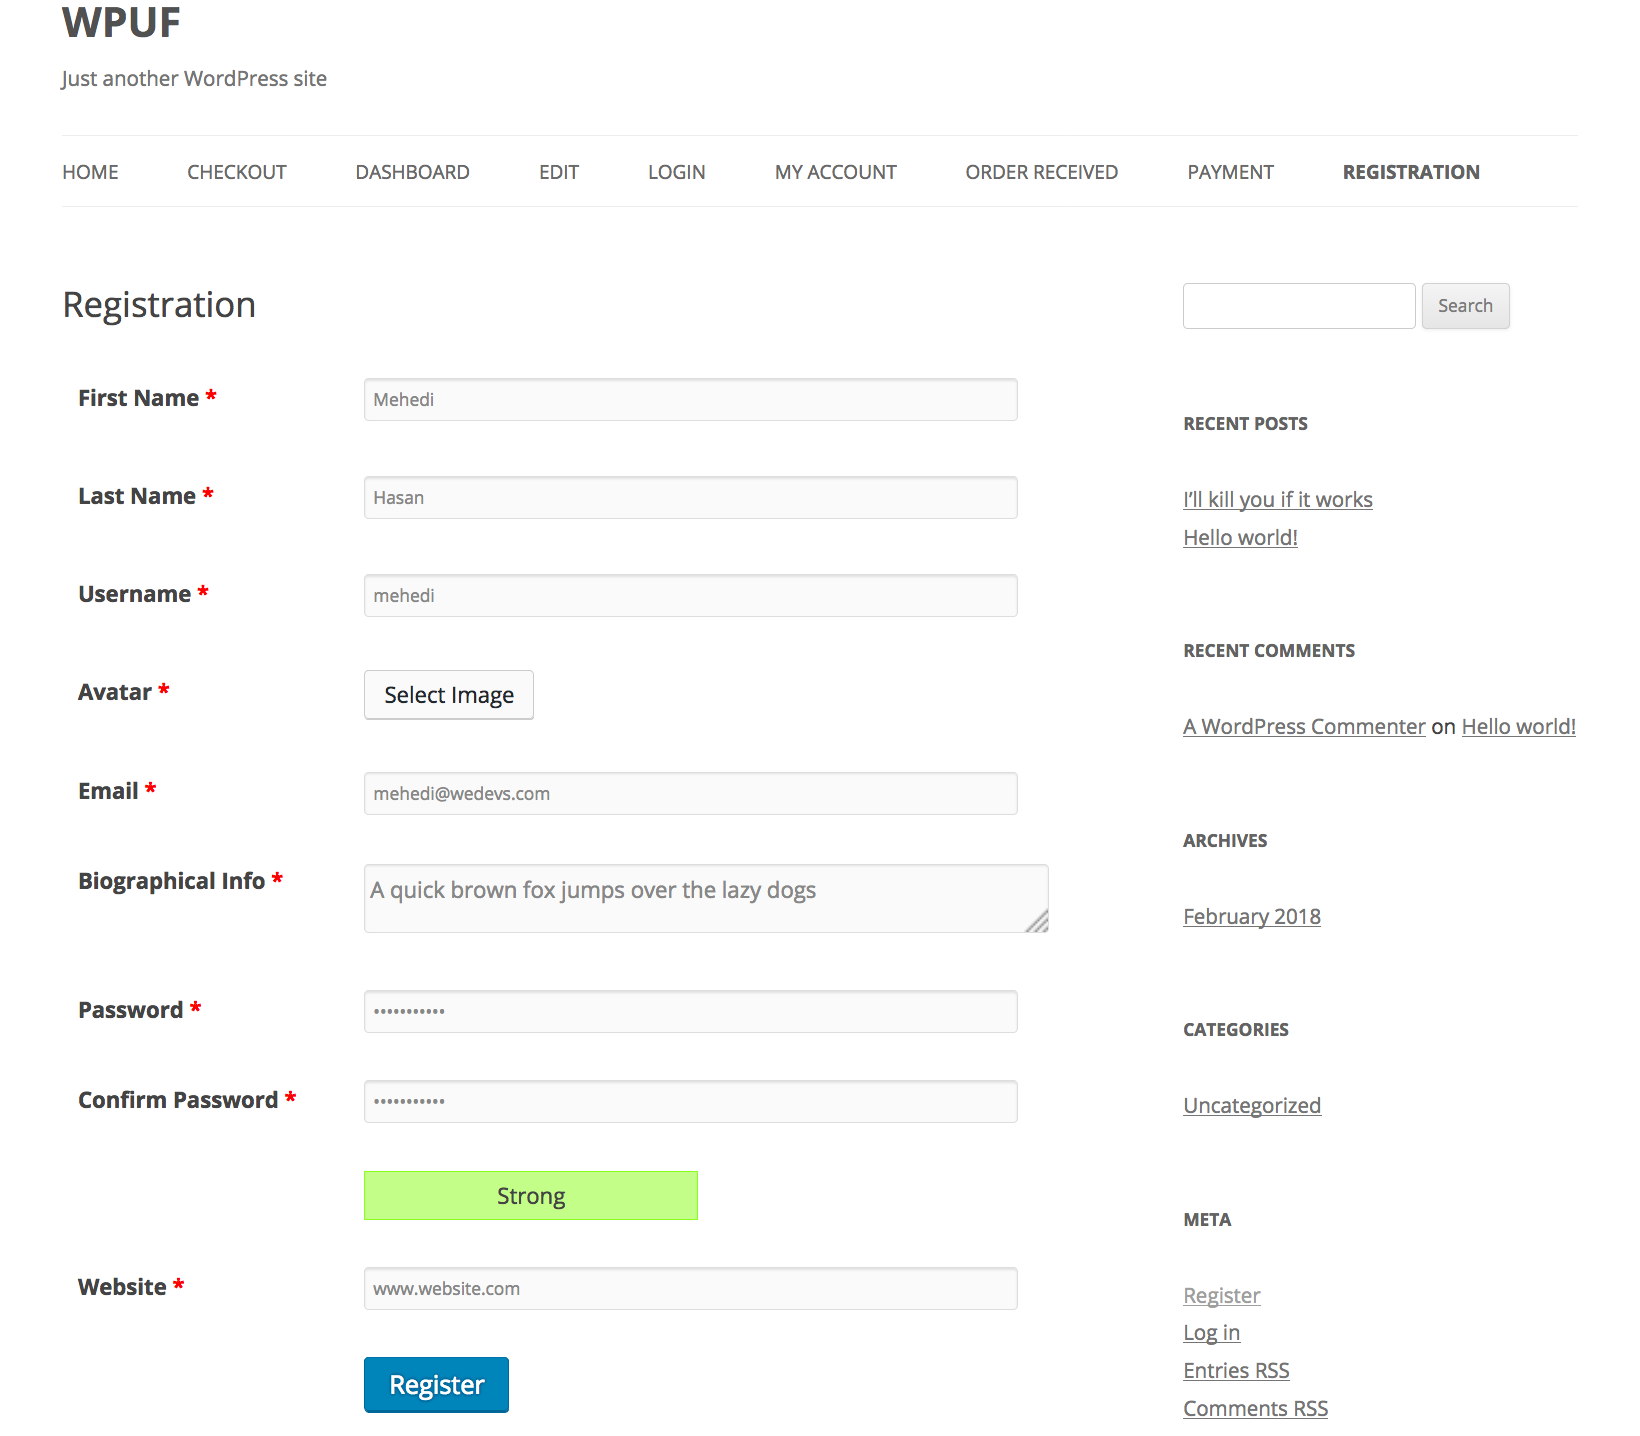Open the Hello world! recent post link
The image size is (1640, 1436).
coord(1240,537)
